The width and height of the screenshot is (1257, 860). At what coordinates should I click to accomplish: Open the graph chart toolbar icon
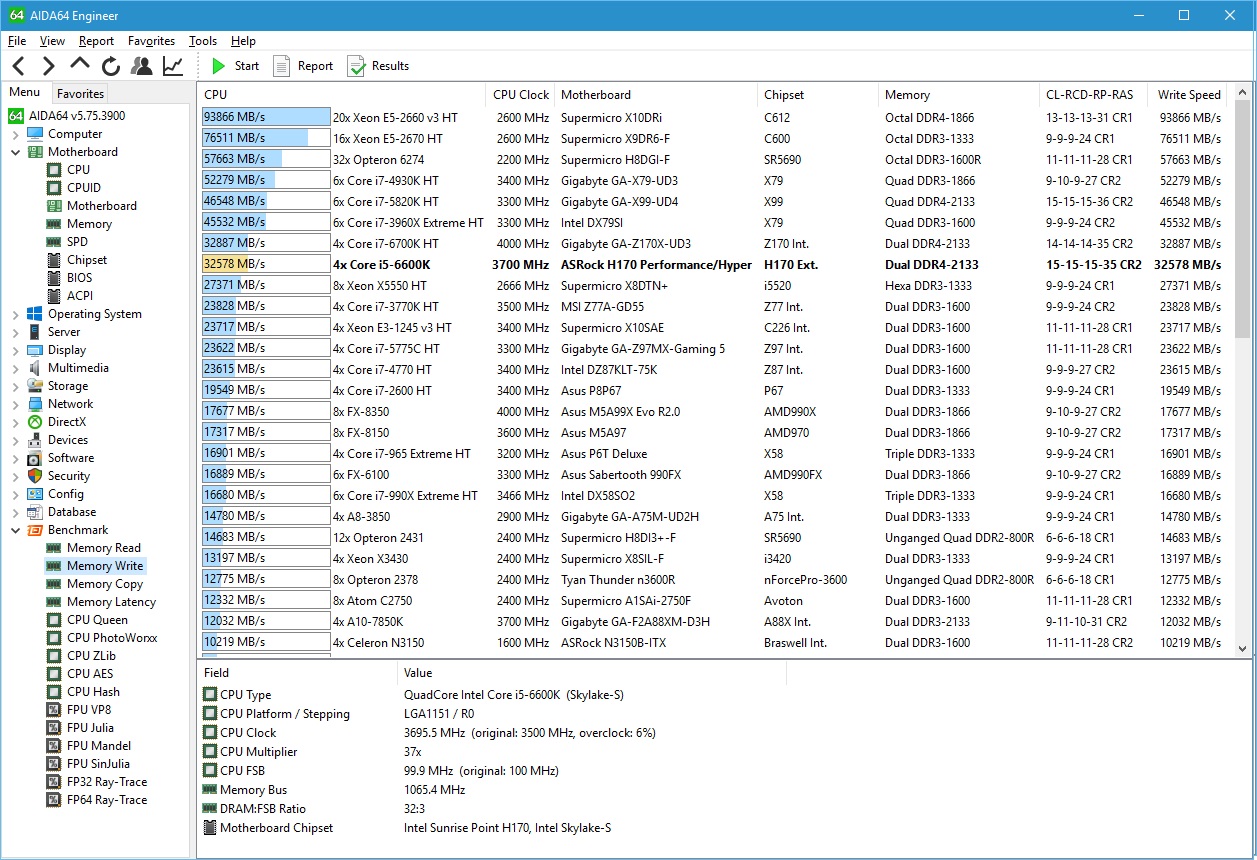(173, 66)
